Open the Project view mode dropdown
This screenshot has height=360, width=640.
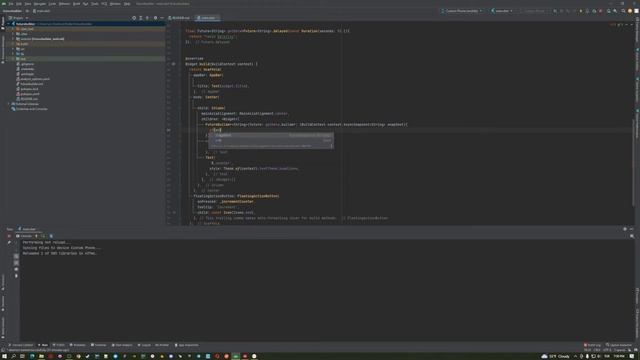(x=19, y=18)
